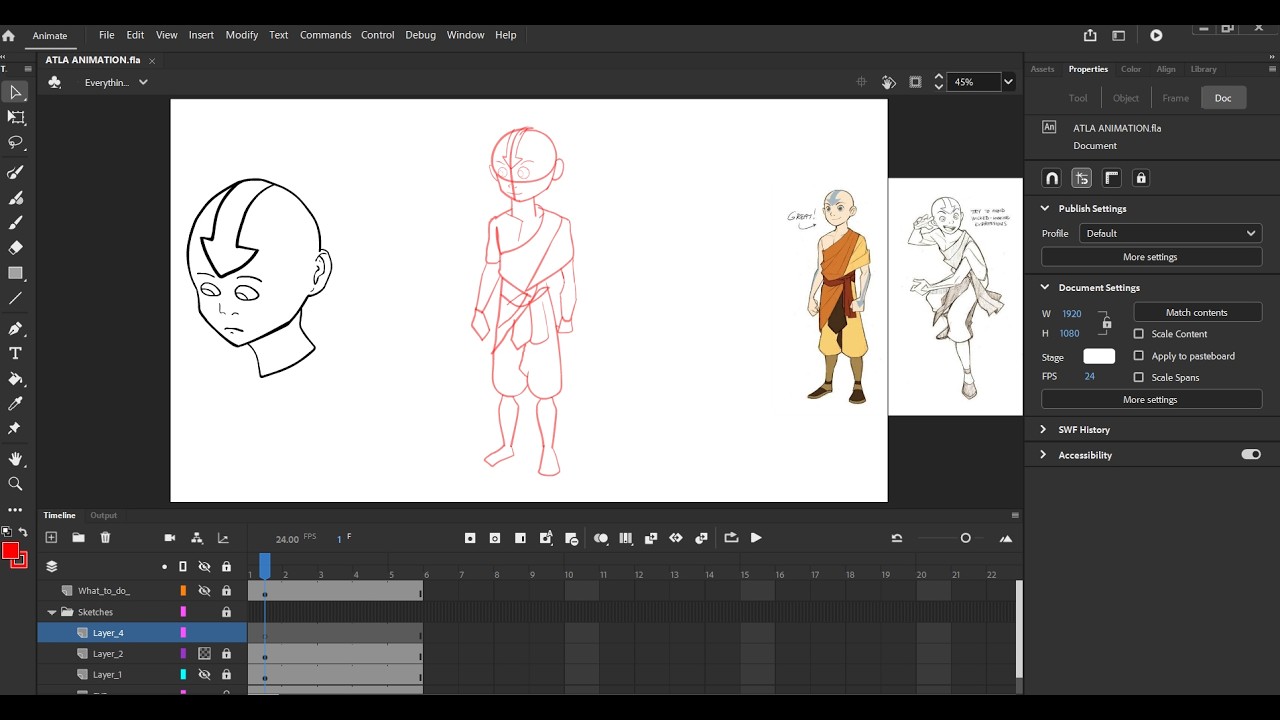Open the more tools ellipsis
1280x720 pixels.
tap(15, 510)
